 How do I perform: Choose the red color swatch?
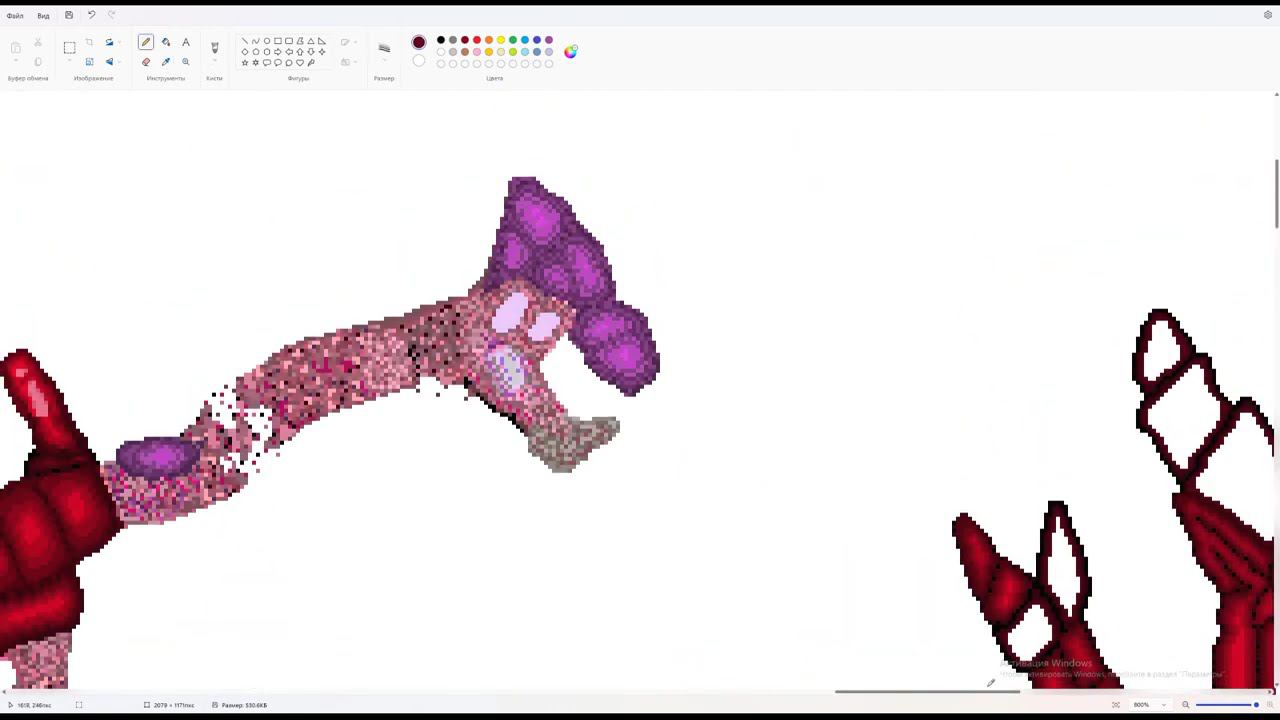pyautogui.click(x=477, y=40)
